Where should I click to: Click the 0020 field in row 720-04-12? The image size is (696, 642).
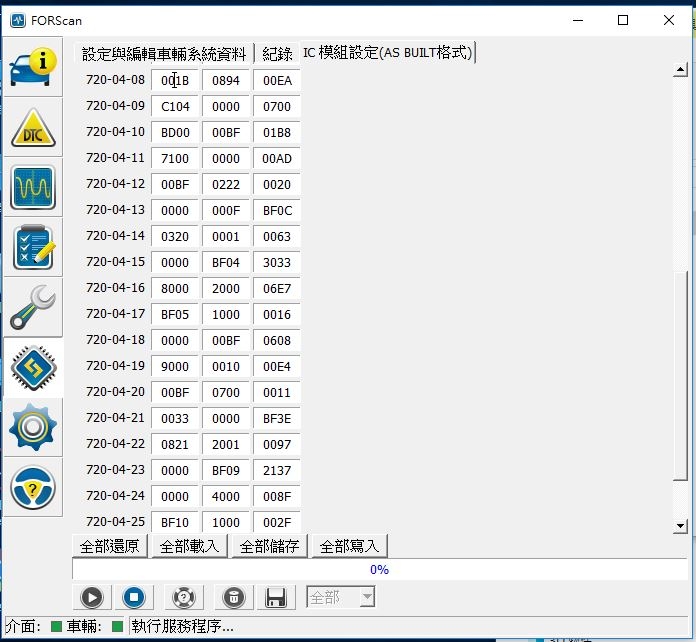277,184
